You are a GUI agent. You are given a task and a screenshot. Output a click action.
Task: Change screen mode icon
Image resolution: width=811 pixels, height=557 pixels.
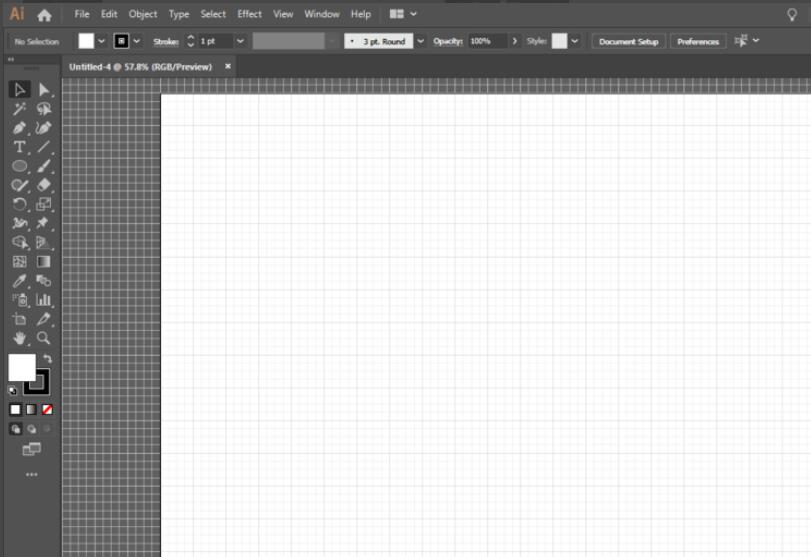click(x=32, y=449)
